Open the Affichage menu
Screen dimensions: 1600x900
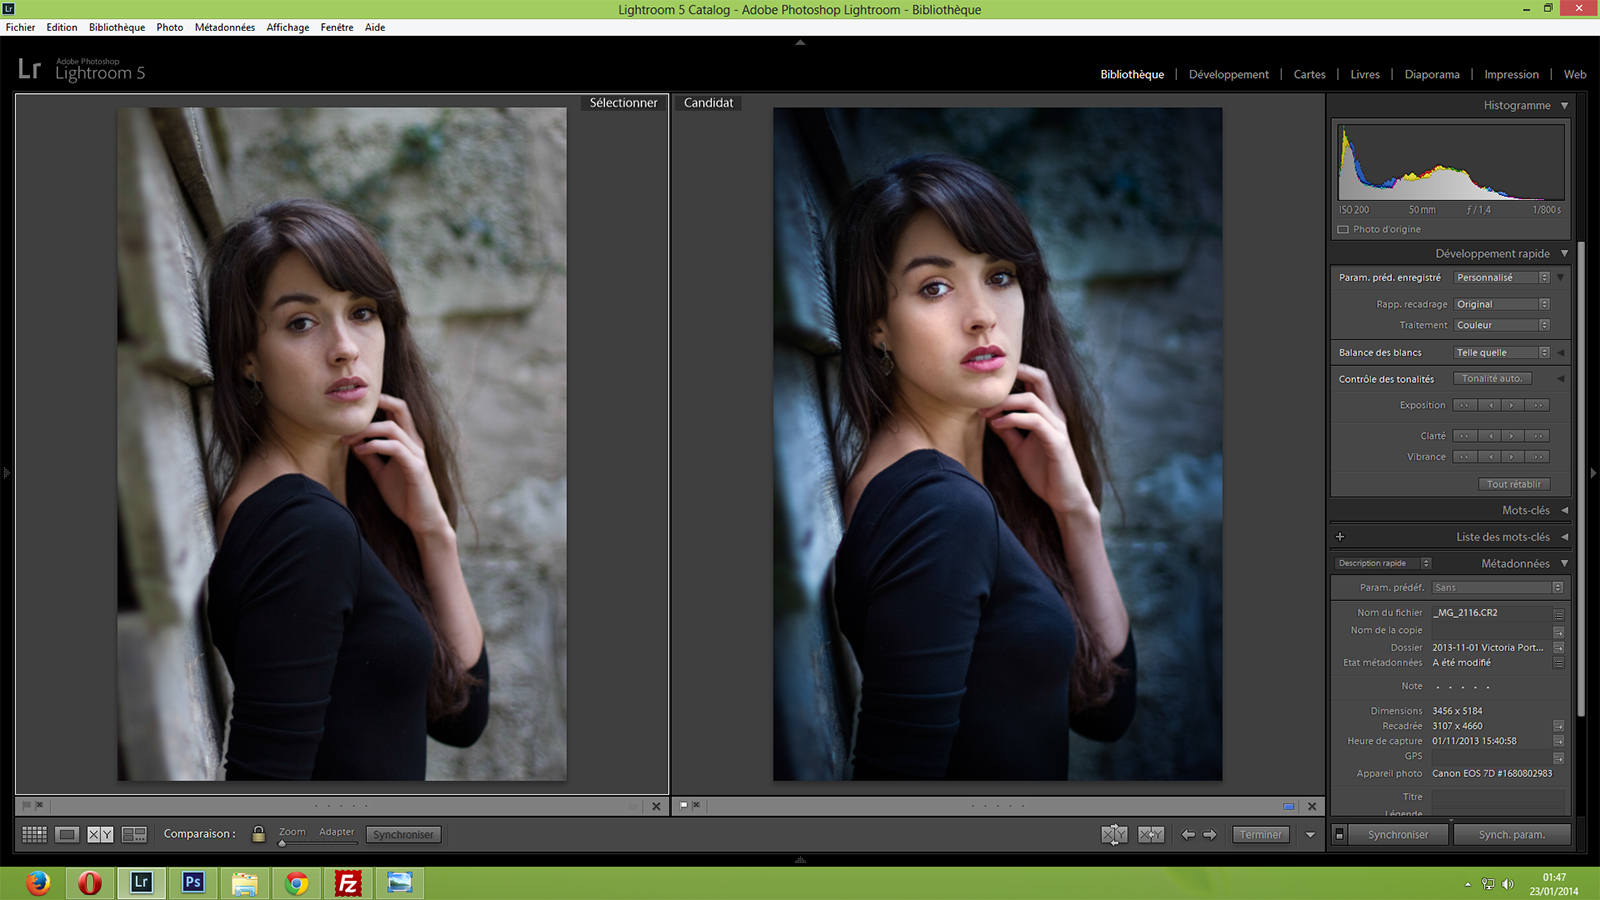(287, 28)
